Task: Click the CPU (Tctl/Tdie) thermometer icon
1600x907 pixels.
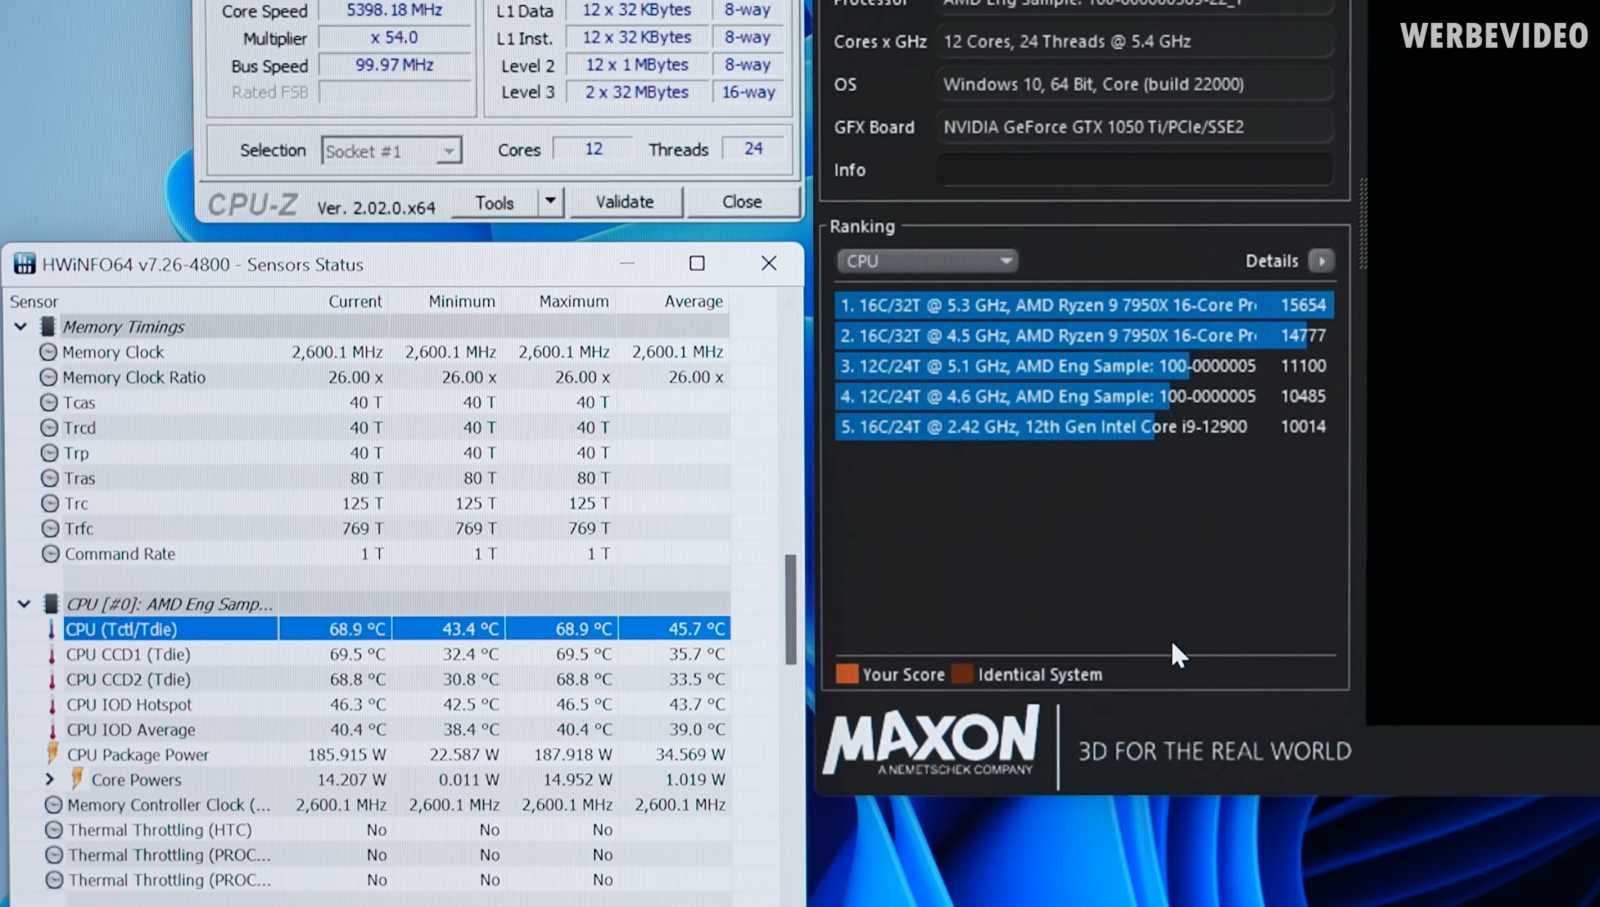Action: pyautogui.click(x=52, y=629)
